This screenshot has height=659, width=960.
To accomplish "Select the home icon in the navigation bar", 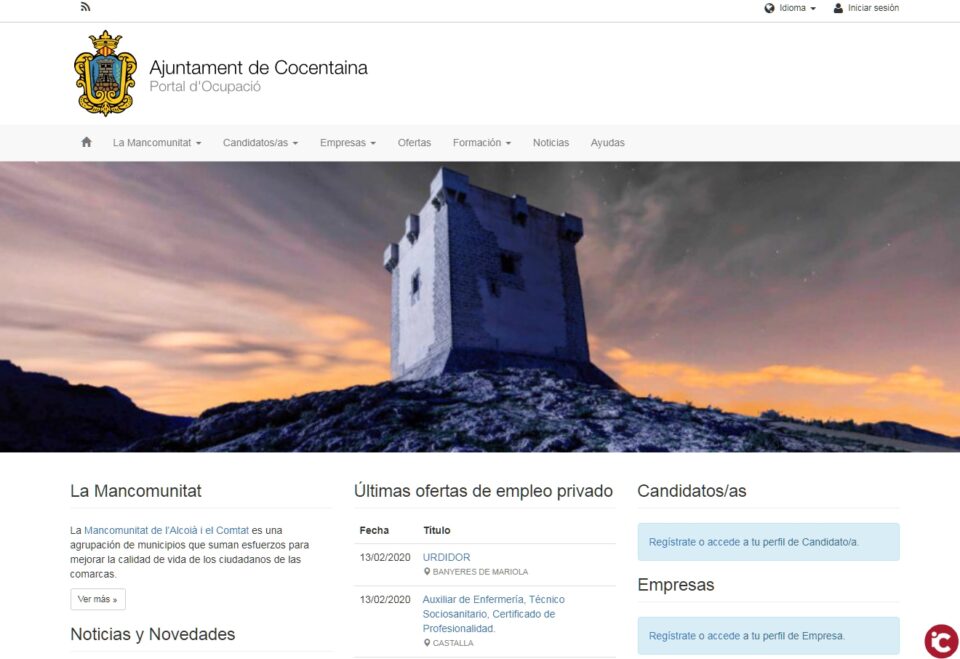I will (x=85, y=142).
